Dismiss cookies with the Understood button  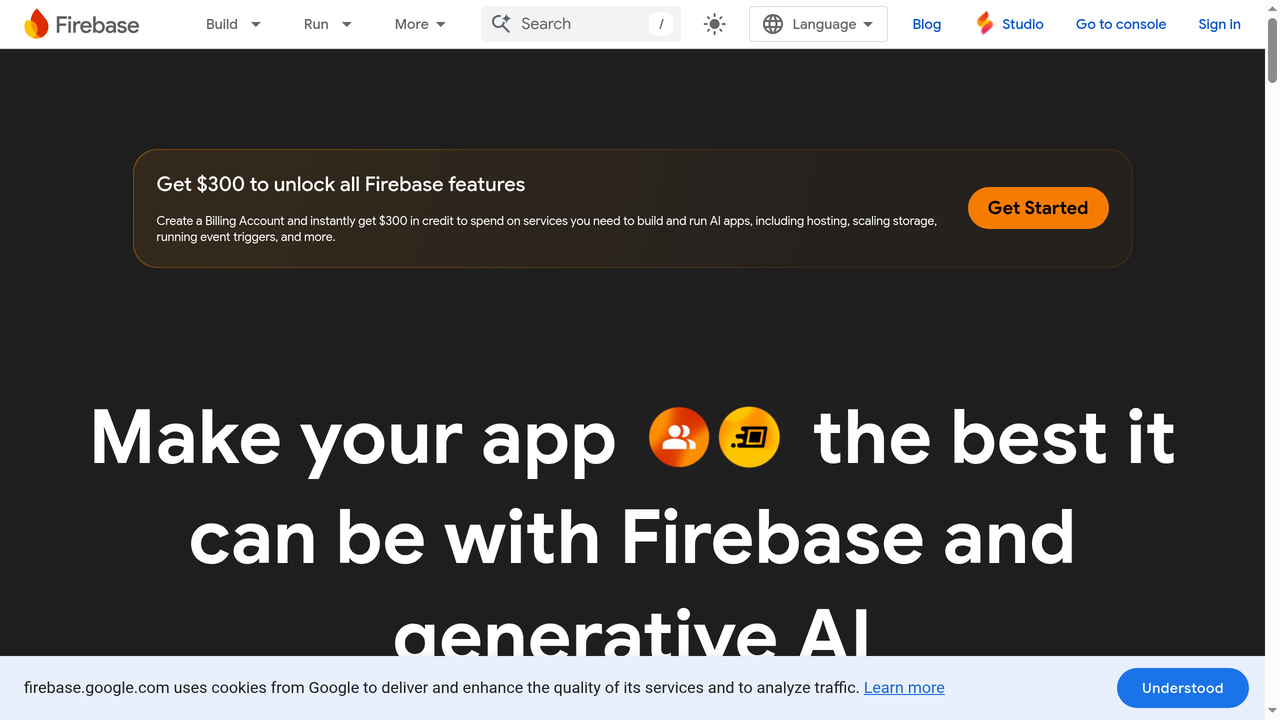(1182, 688)
